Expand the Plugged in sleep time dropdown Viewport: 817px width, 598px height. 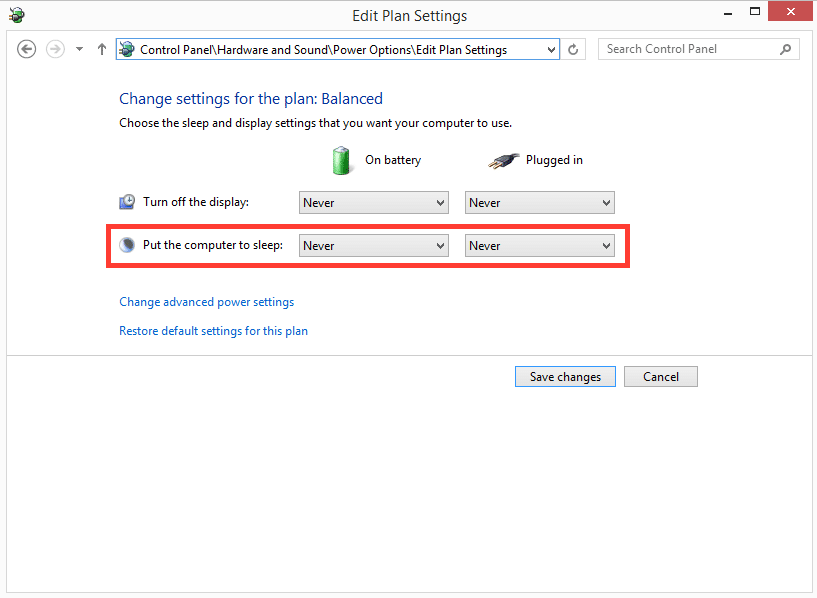[539, 246]
